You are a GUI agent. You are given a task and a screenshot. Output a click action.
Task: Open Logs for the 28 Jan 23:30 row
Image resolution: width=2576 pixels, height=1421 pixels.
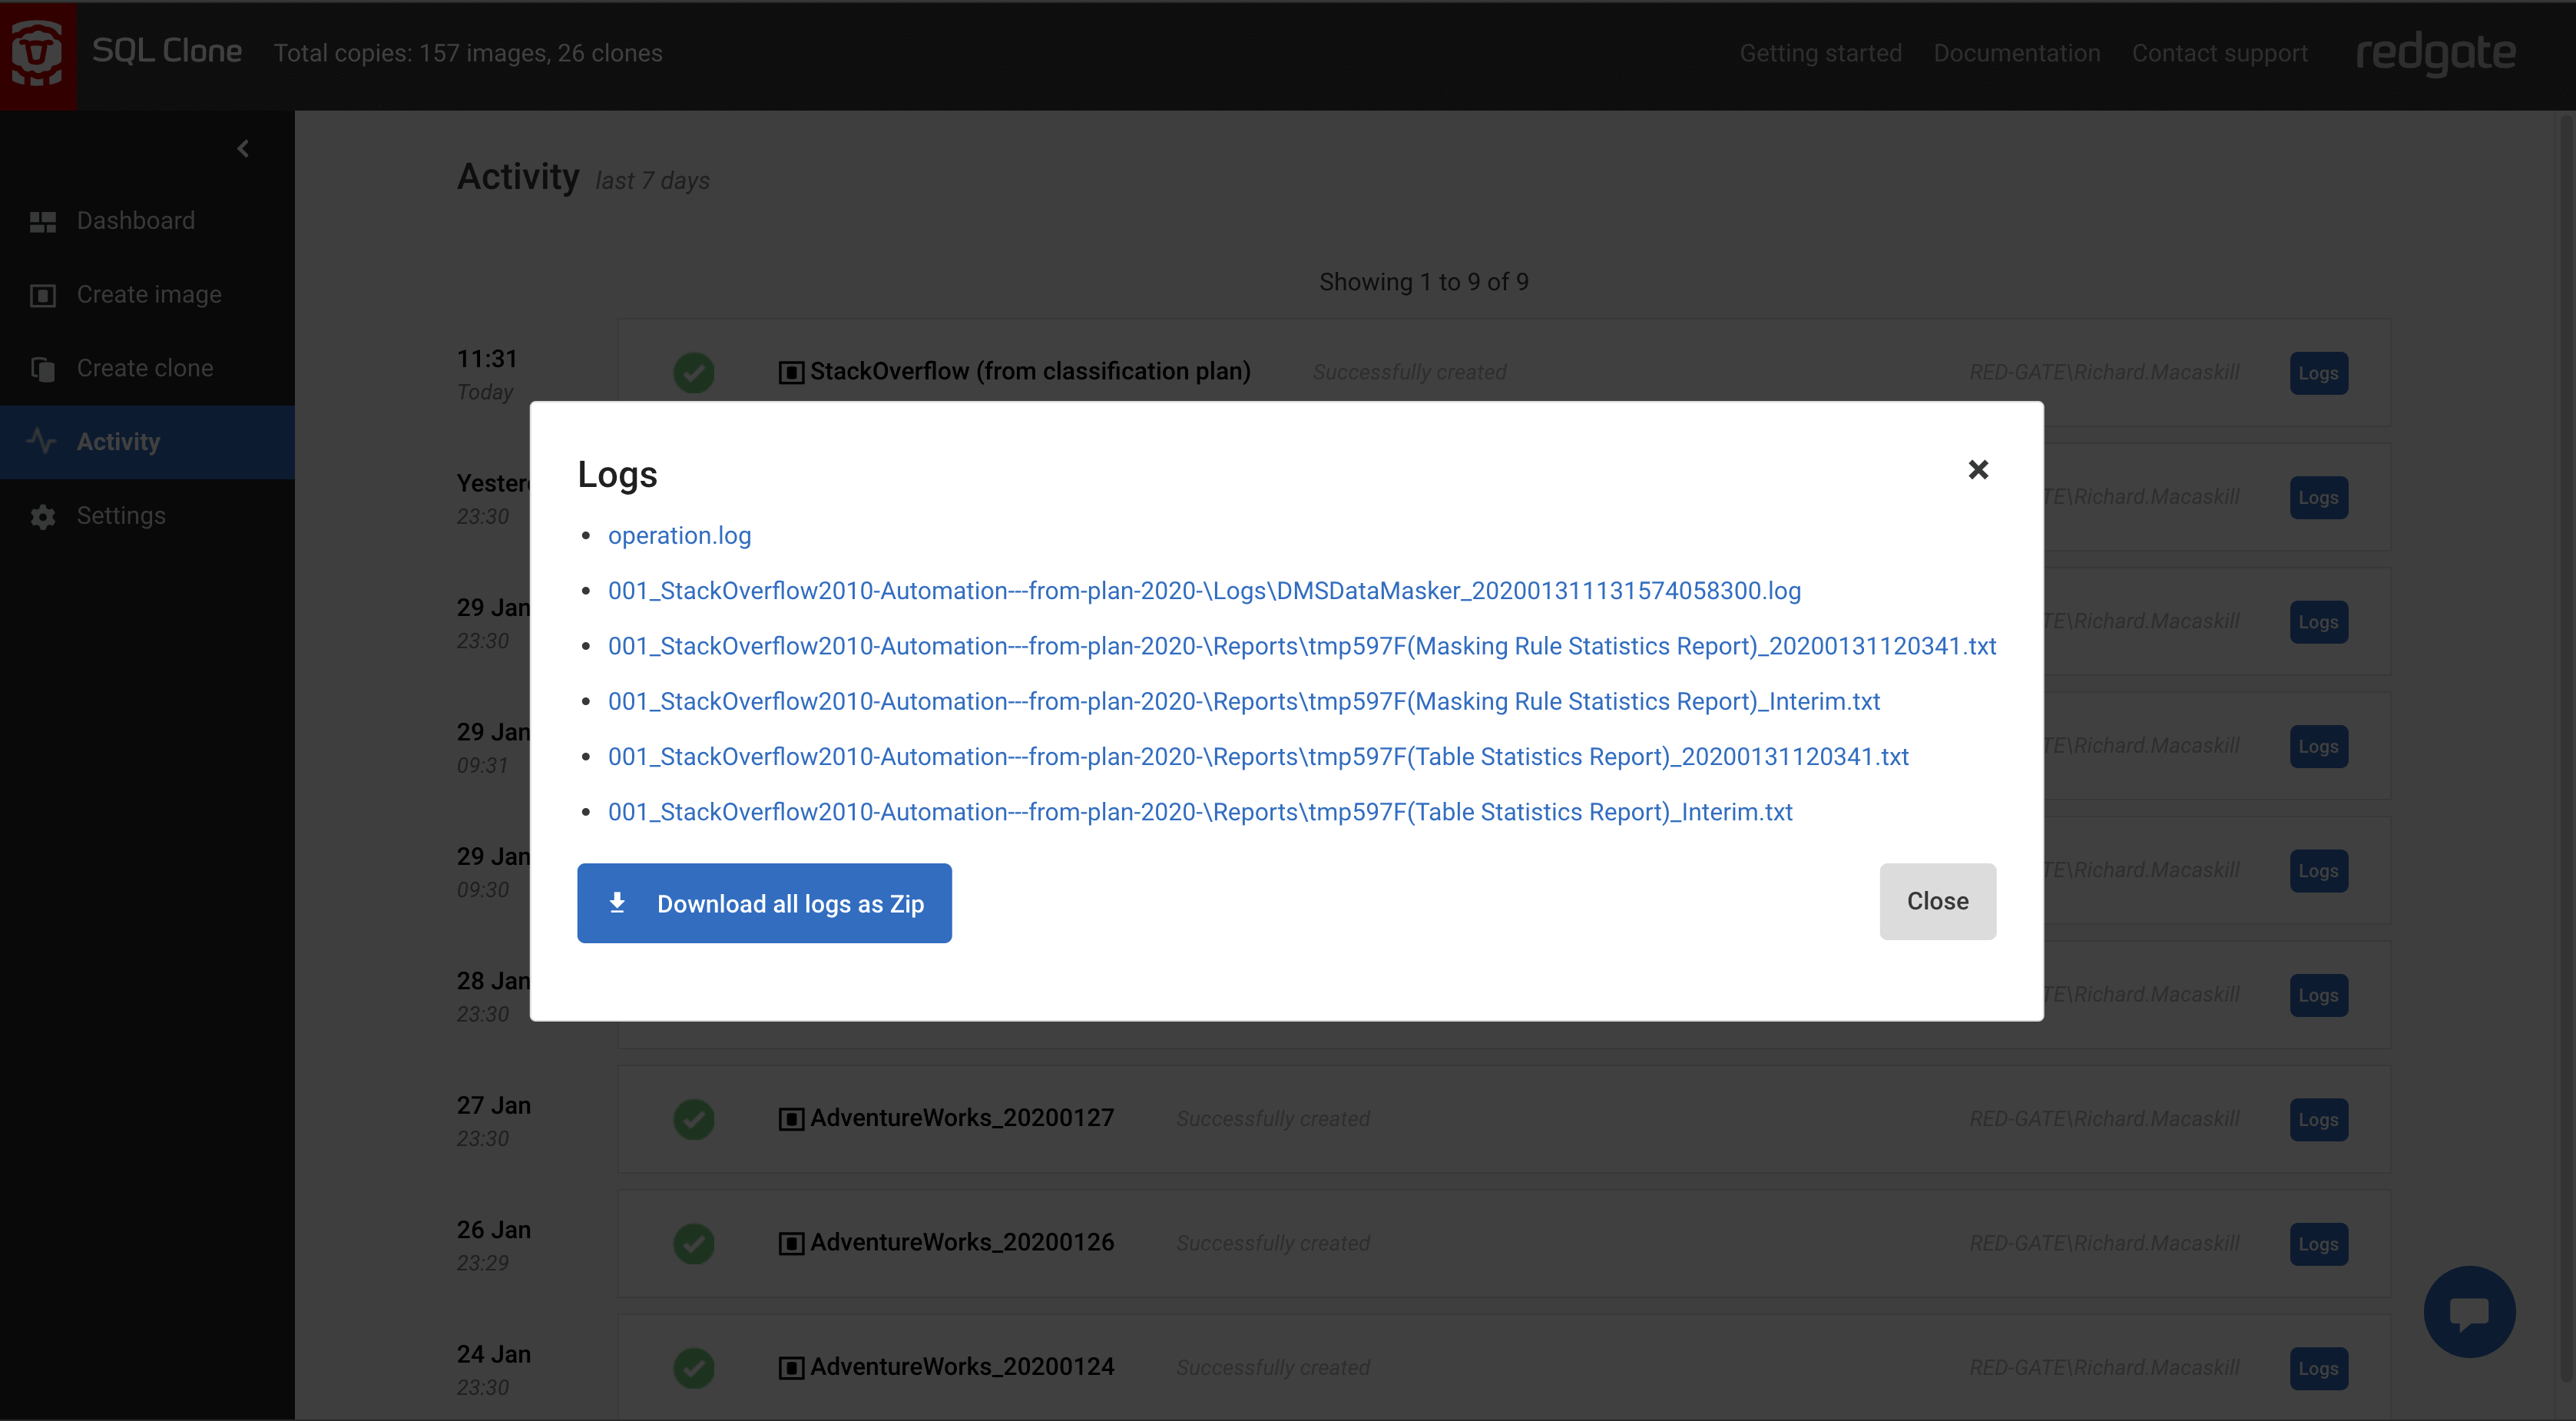(x=2318, y=995)
